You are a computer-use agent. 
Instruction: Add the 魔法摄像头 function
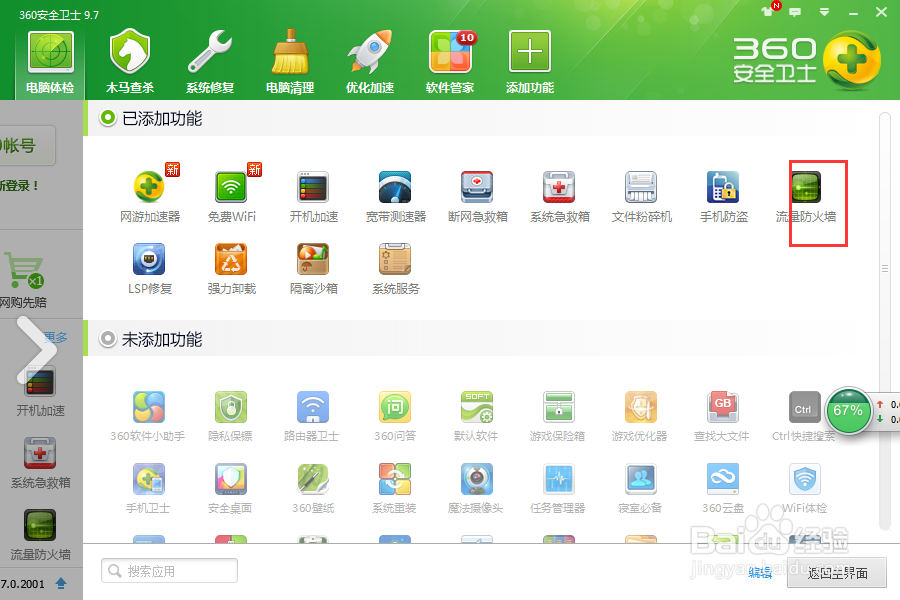(x=476, y=488)
